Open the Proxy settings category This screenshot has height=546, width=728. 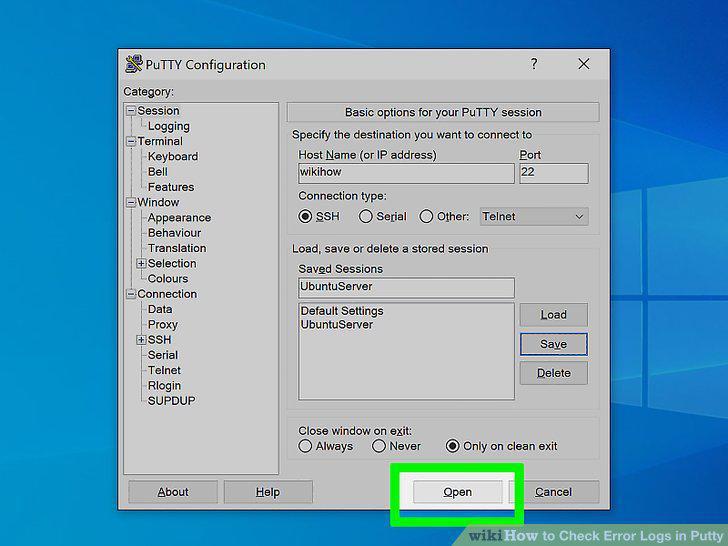click(x=162, y=325)
